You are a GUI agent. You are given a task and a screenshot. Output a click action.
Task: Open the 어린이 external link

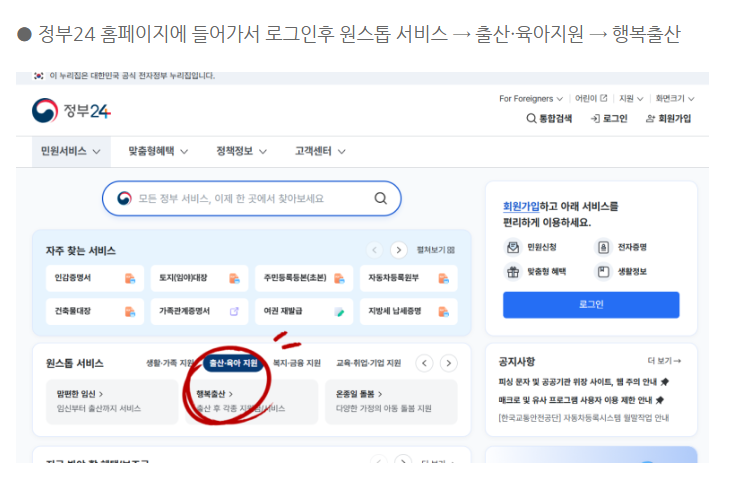pos(591,98)
